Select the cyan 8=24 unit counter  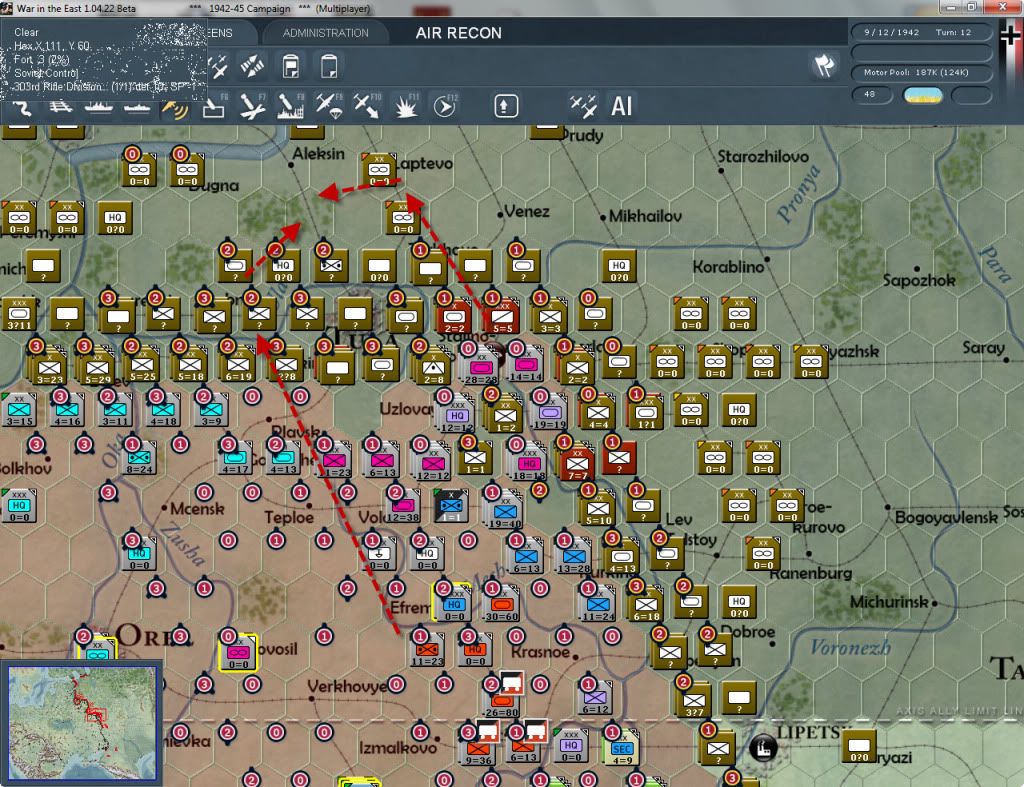(139, 458)
